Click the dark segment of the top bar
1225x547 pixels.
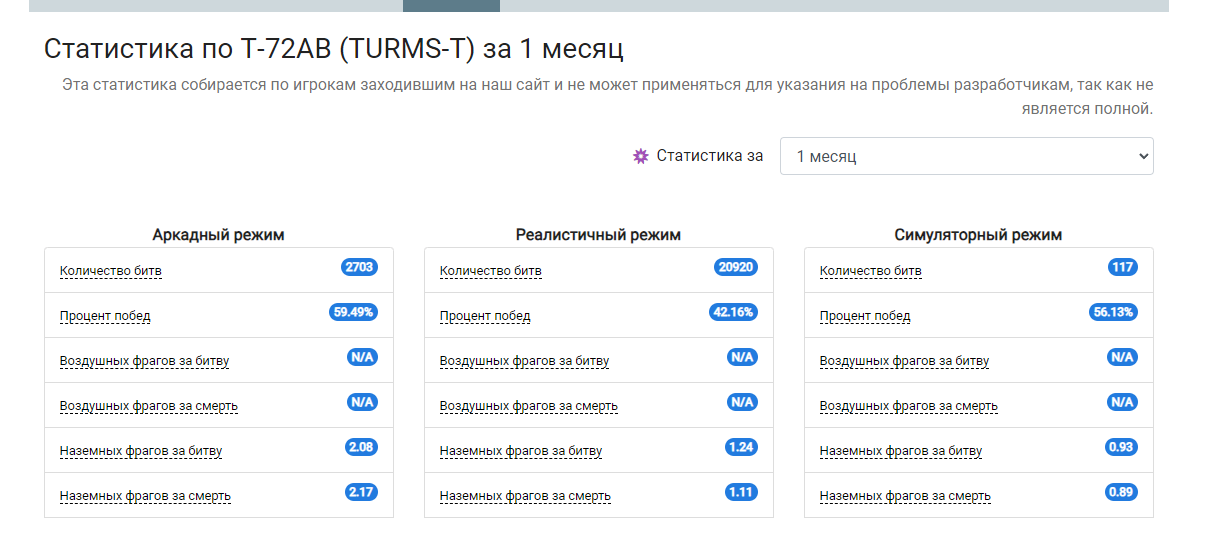451,6
